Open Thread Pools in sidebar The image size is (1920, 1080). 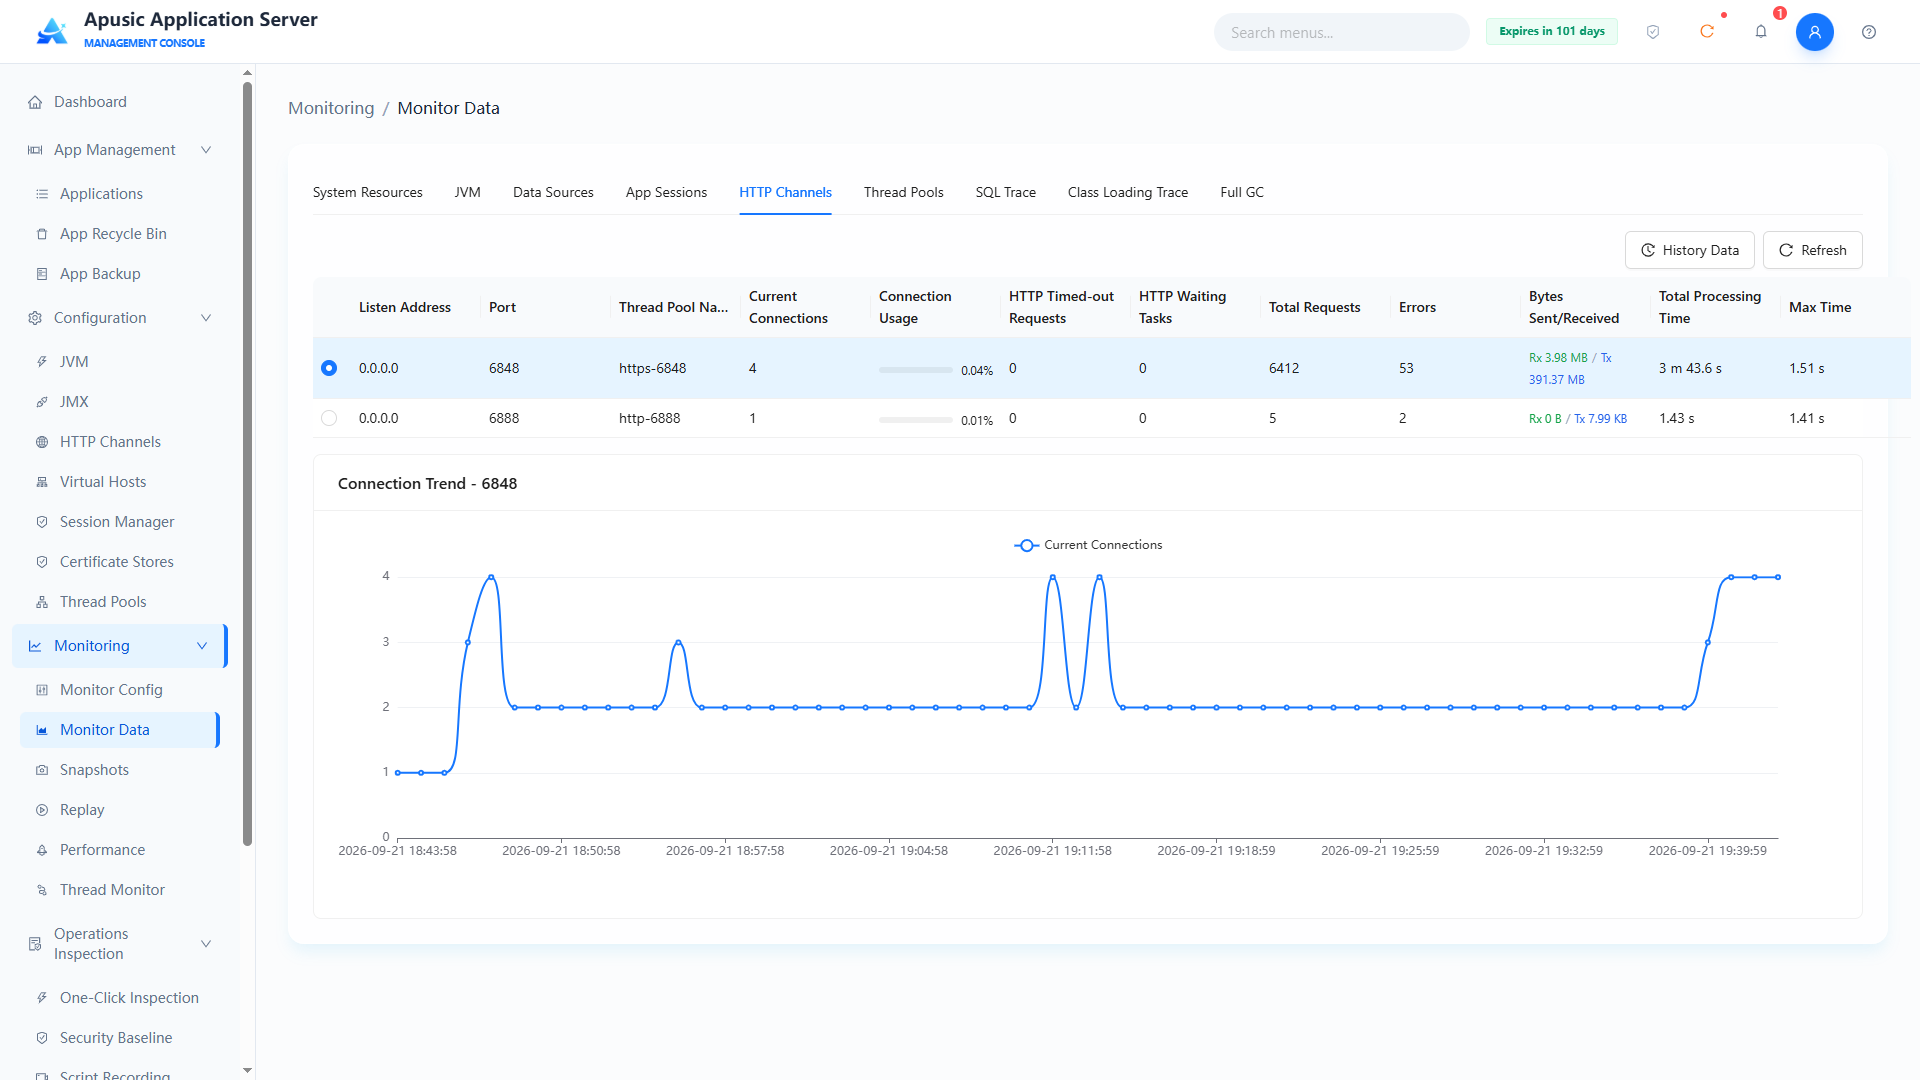pos(120,602)
